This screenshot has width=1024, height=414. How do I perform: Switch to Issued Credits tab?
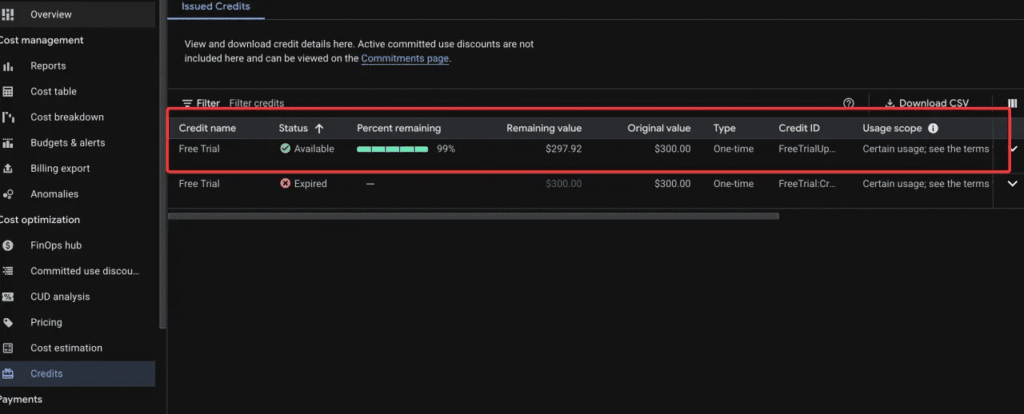(215, 7)
